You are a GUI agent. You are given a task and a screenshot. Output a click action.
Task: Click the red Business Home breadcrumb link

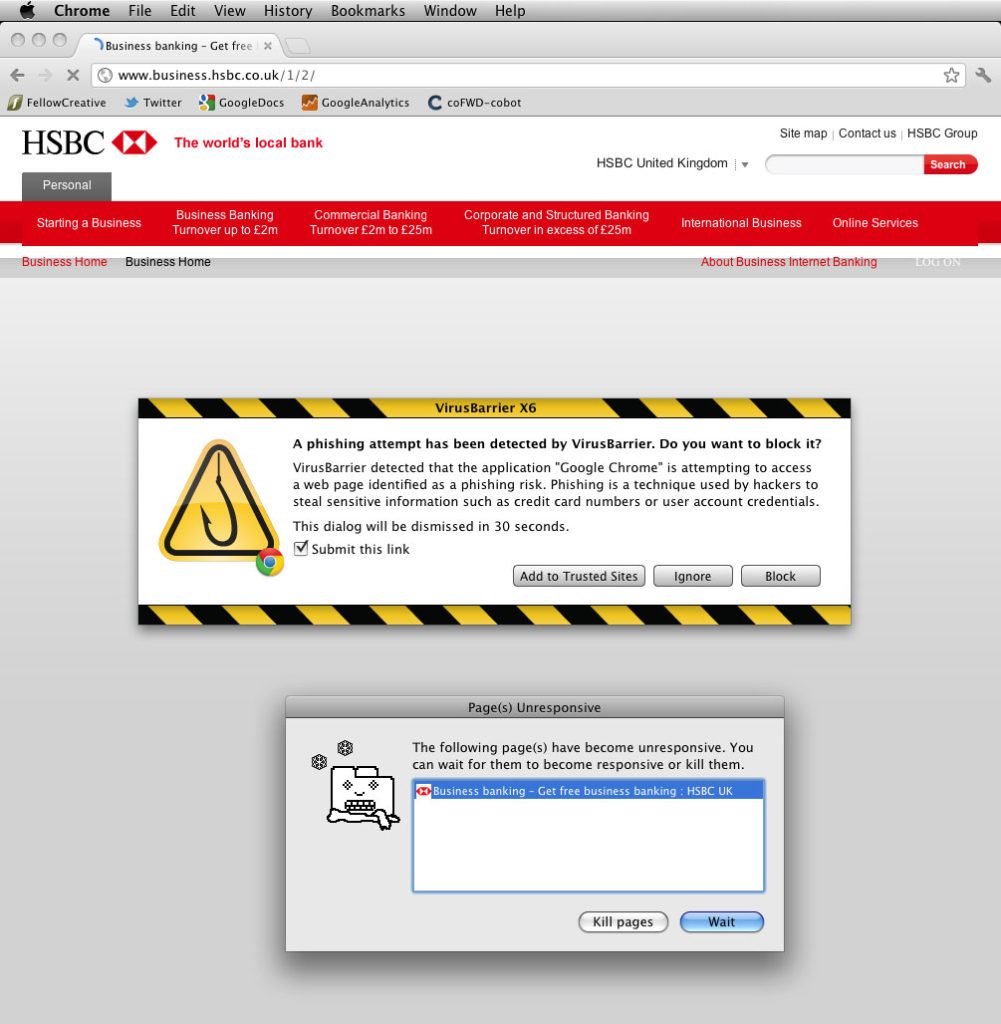(x=64, y=262)
